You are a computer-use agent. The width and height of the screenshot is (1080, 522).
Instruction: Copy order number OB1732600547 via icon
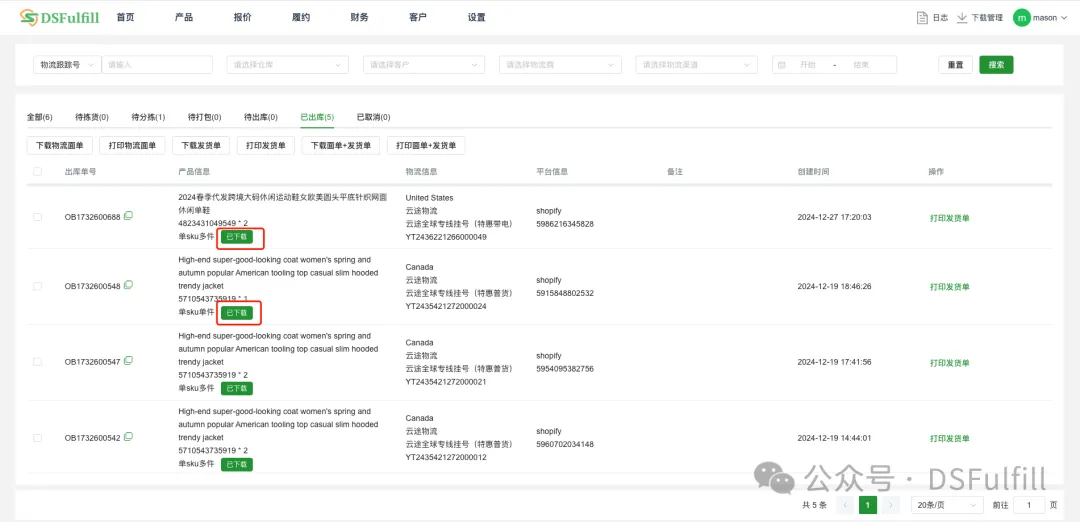coord(128,361)
